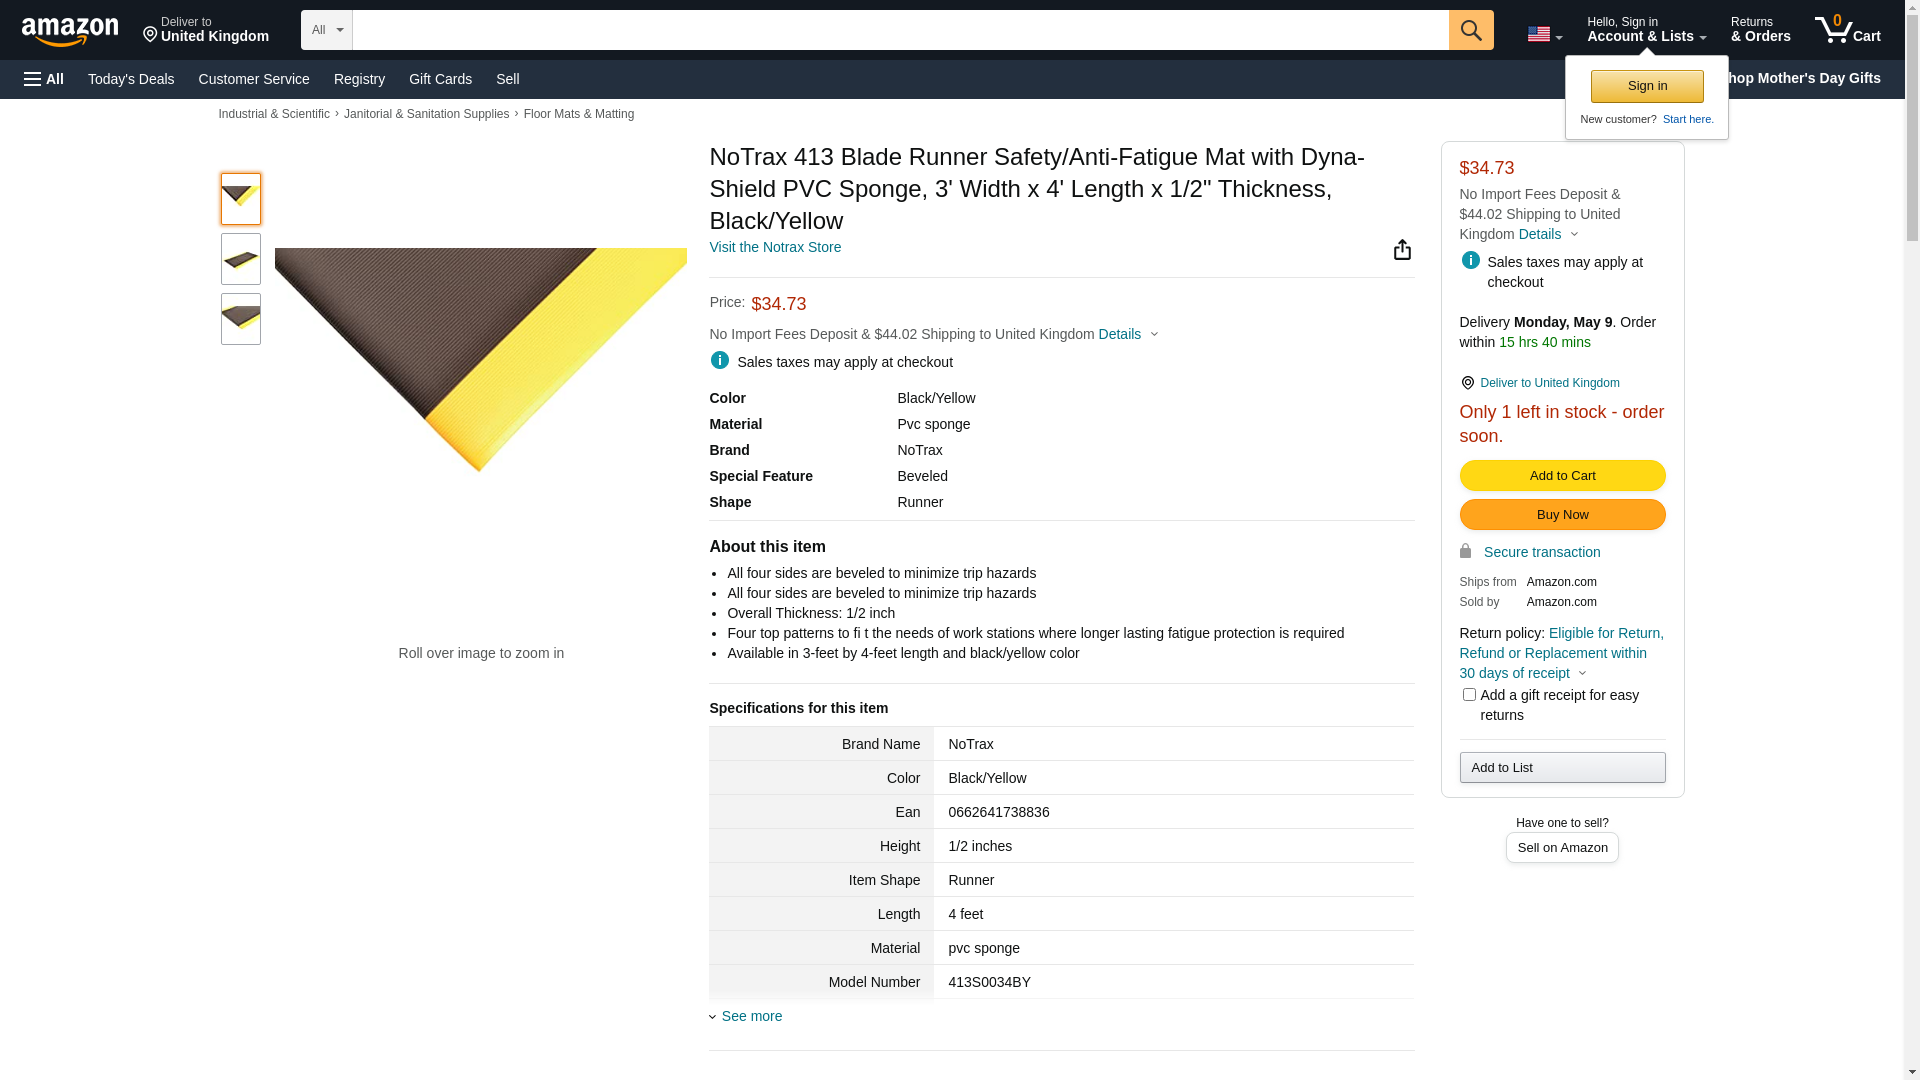Click Add to Cart button
The width and height of the screenshot is (1920, 1080).
click(x=1561, y=476)
